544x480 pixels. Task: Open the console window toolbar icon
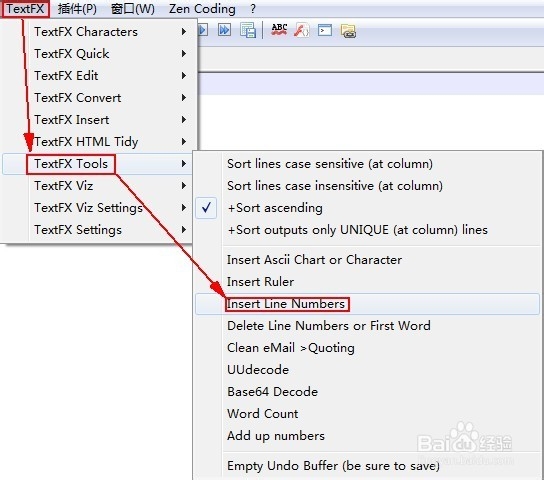[x=325, y=30]
